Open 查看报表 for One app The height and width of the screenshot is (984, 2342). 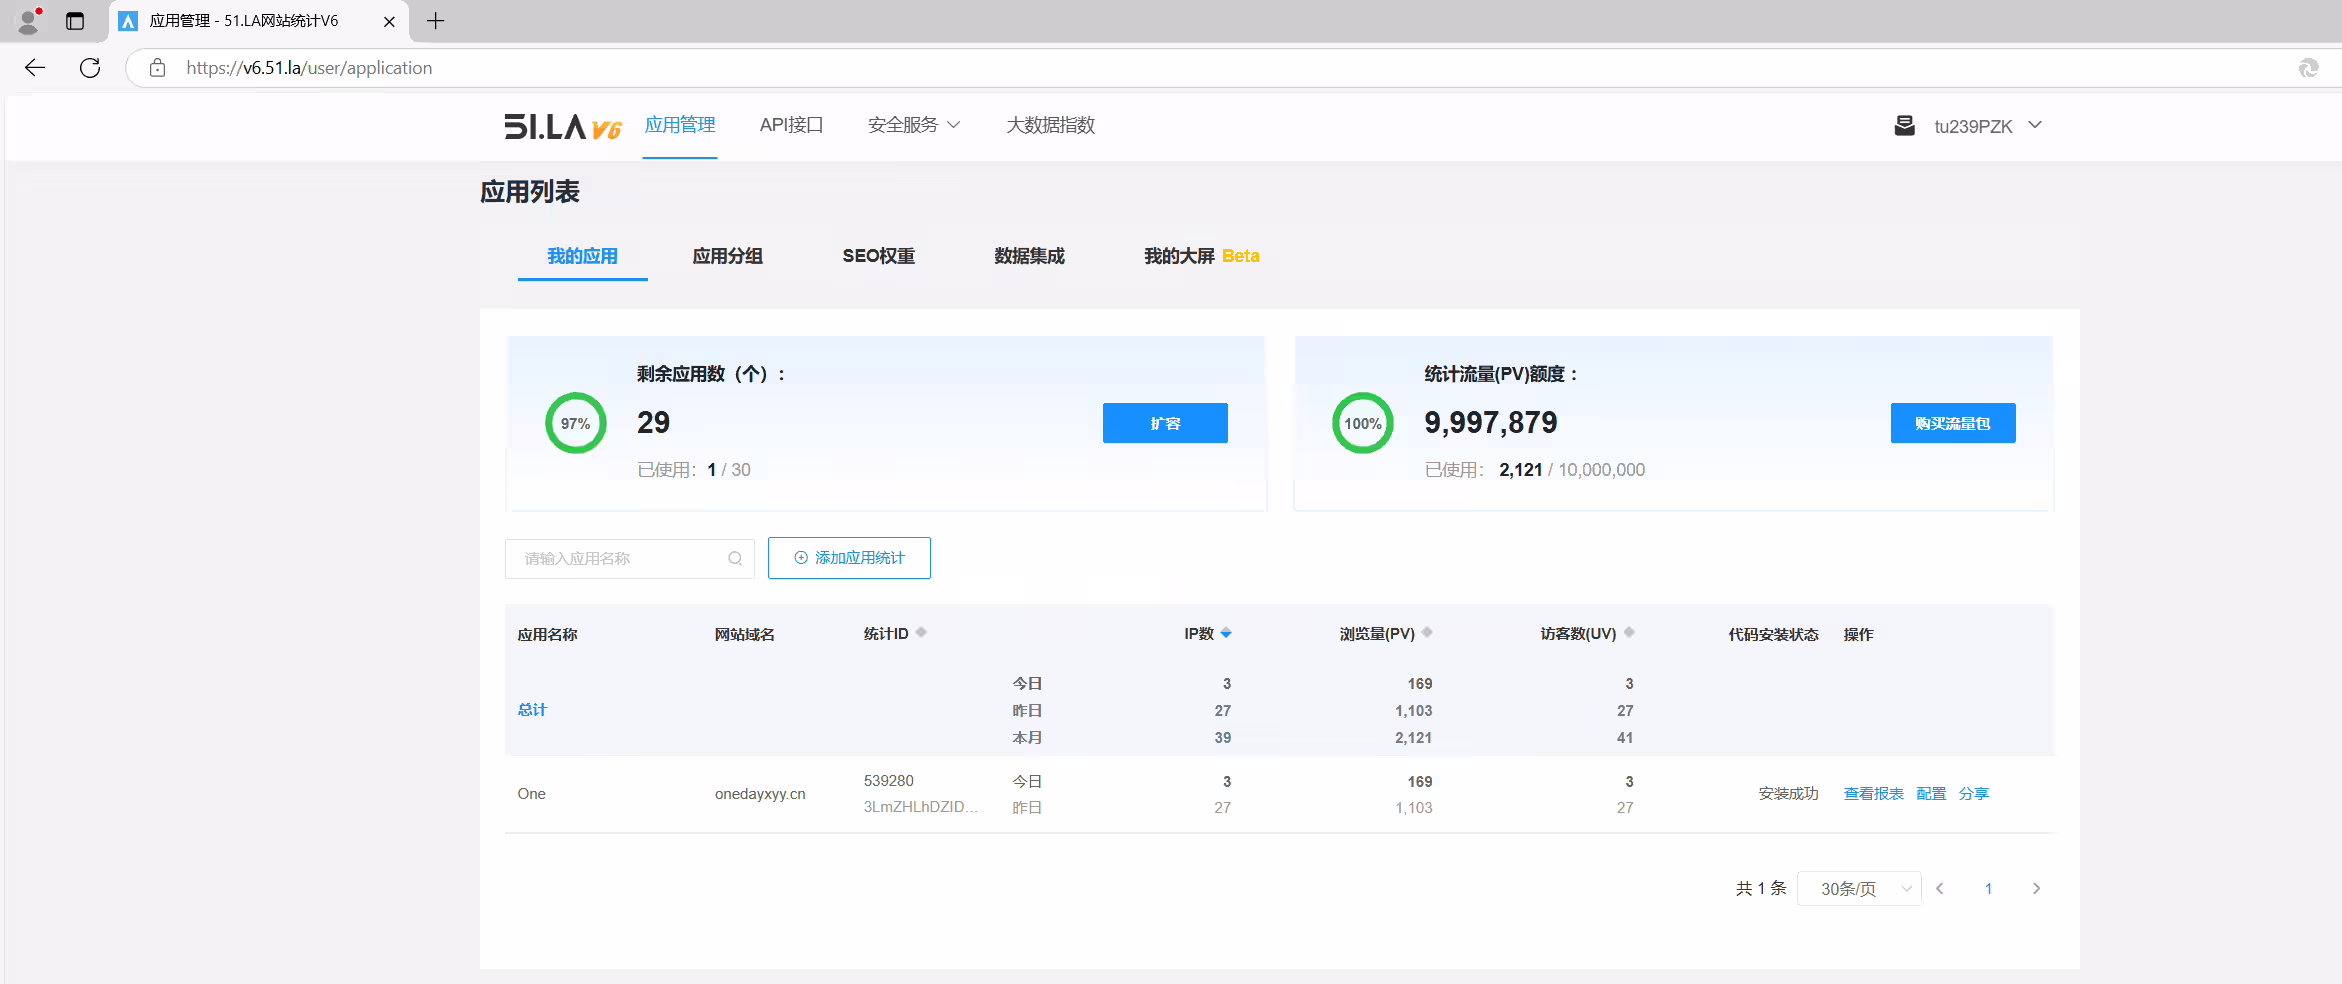click(x=1874, y=794)
